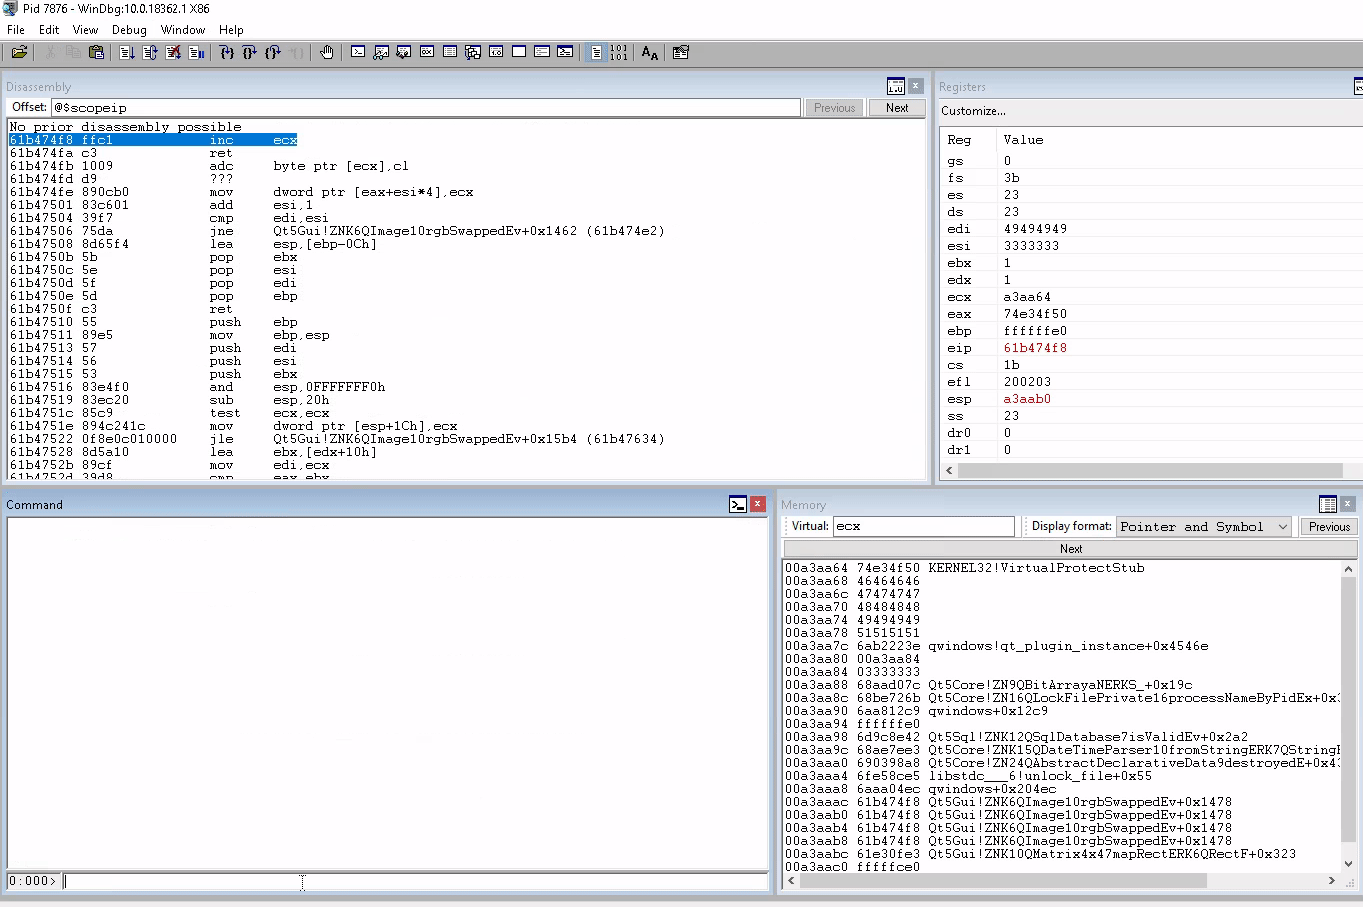Open the Call Stack window toolbar icon
Screen dimensions: 1363x907
point(473,52)
